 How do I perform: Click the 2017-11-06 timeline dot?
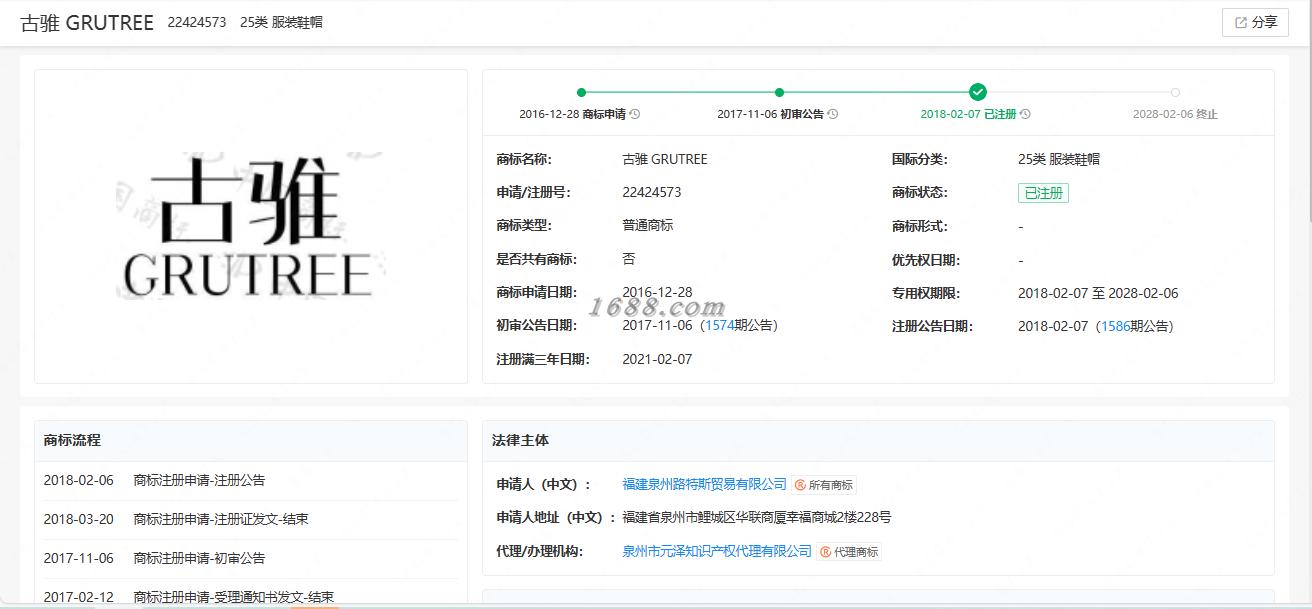779,92
